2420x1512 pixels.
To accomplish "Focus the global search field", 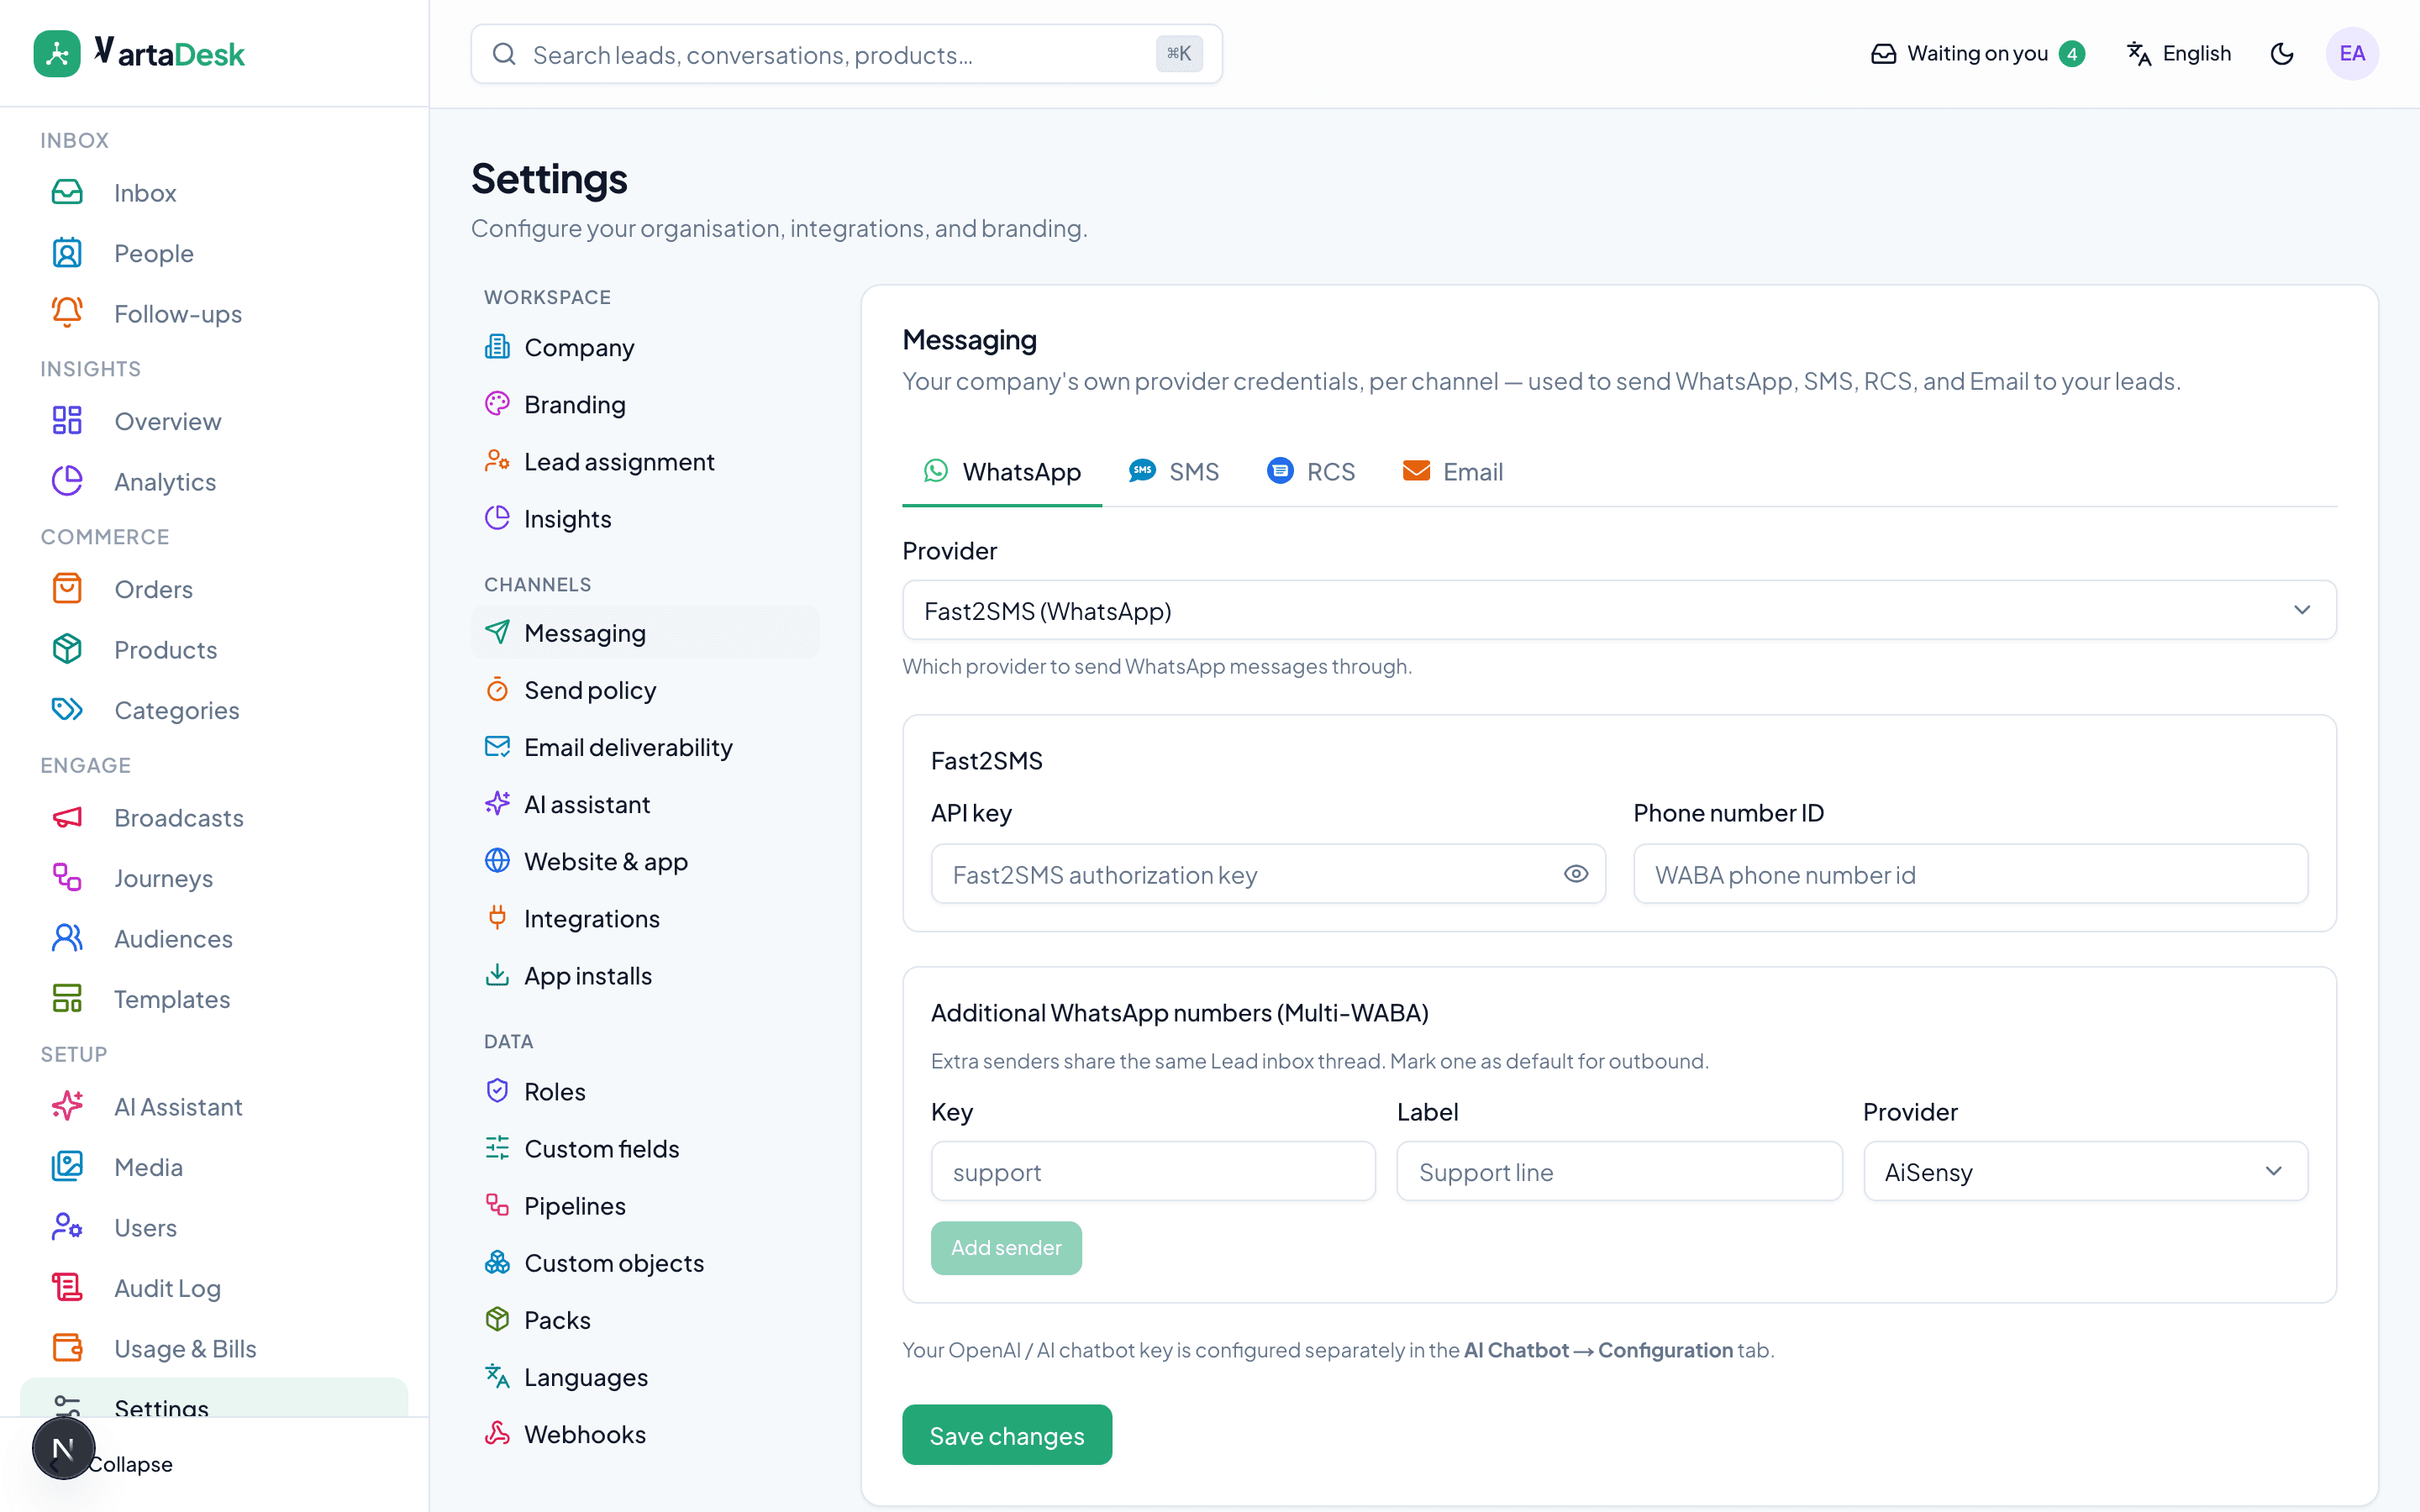I will point(846,54).
